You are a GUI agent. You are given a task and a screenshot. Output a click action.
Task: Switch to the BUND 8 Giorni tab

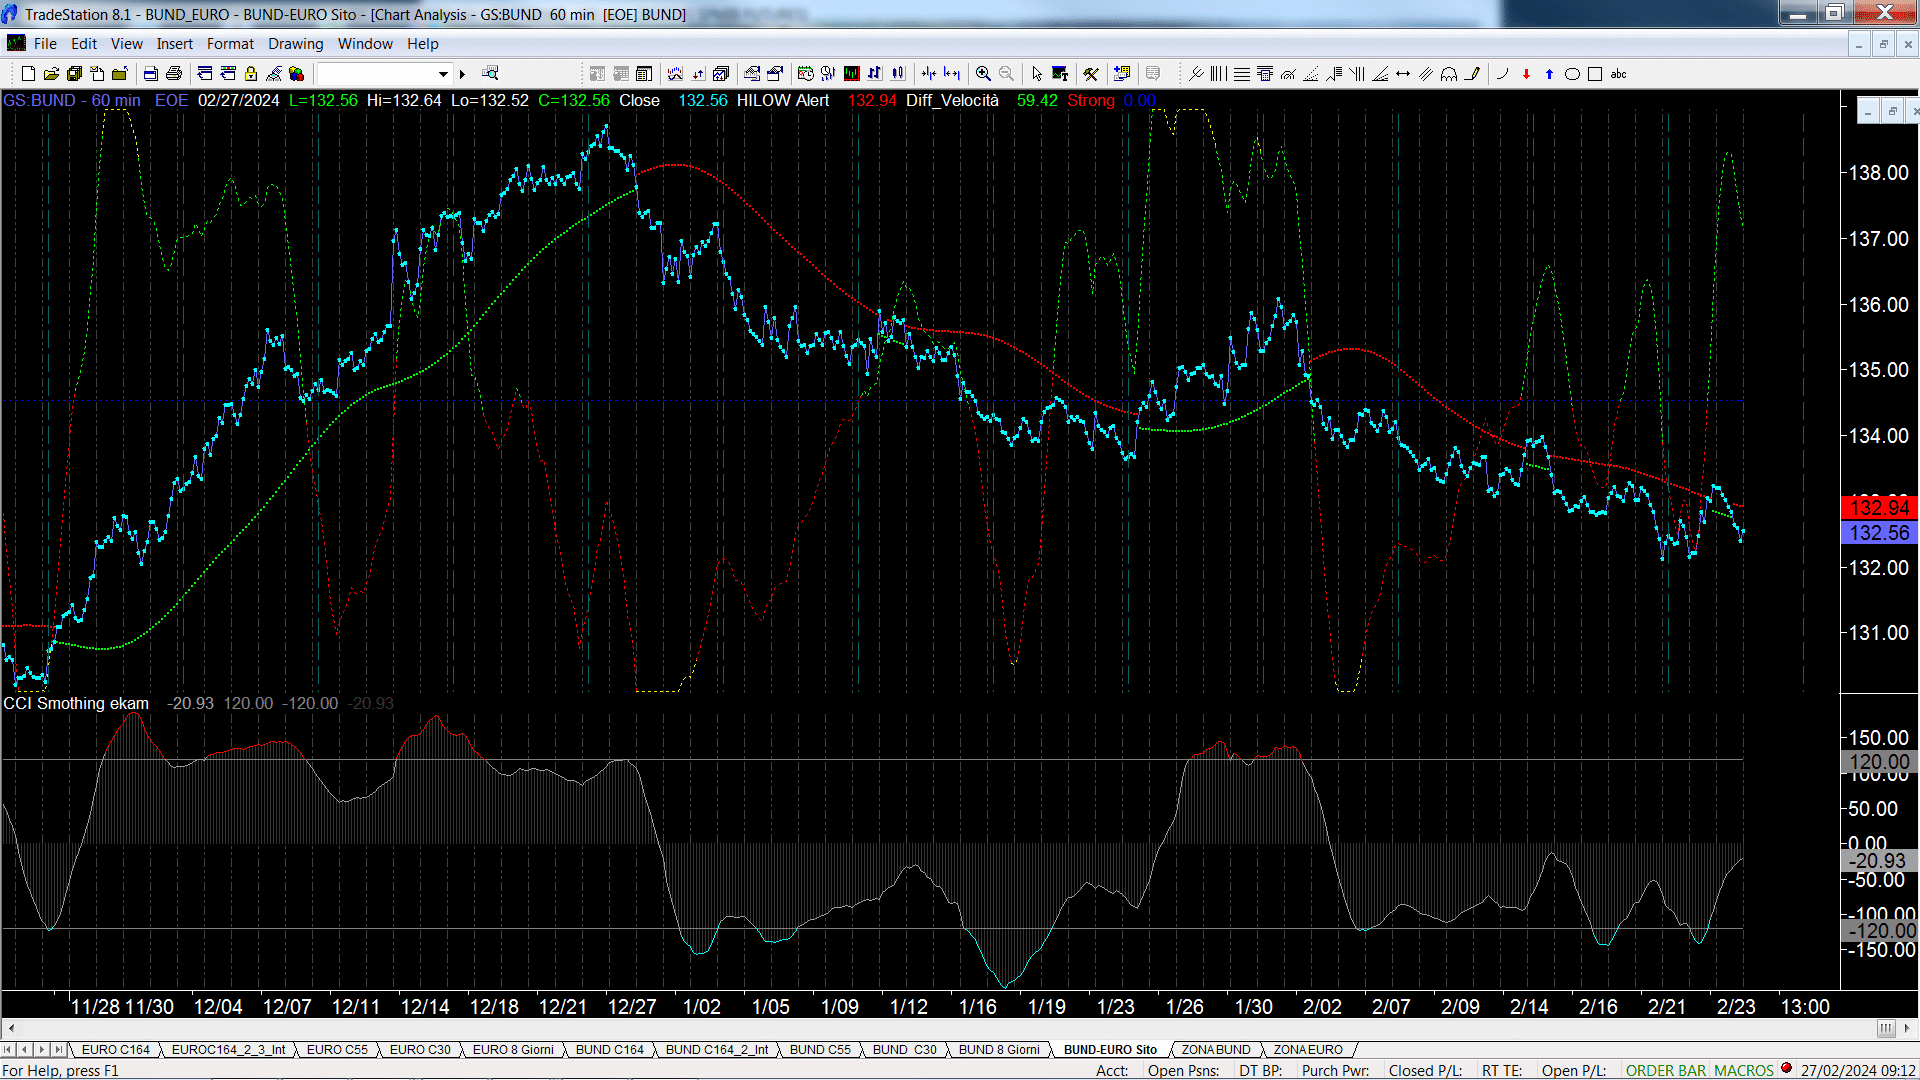(x=999, y=1050)
